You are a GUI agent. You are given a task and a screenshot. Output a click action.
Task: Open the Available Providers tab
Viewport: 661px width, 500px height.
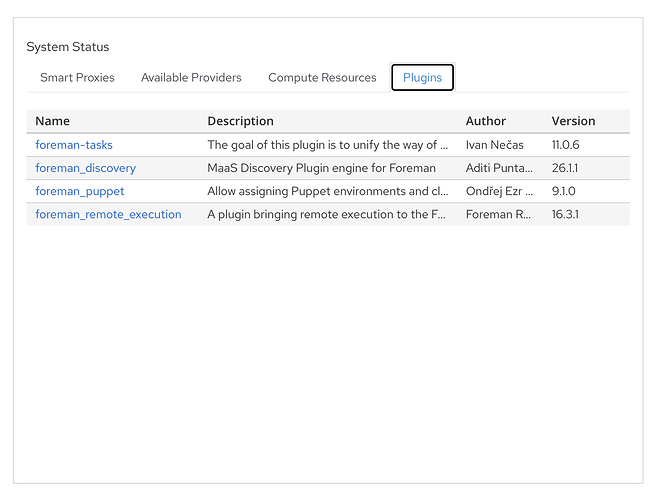coord(191,78)
